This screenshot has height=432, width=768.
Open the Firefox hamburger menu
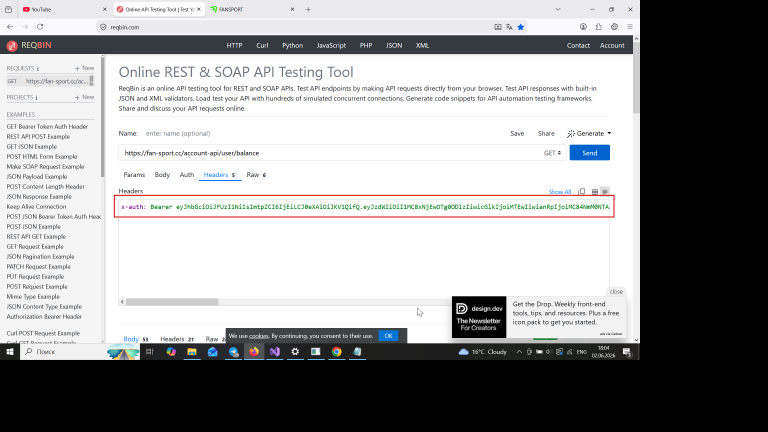[630, 27]
